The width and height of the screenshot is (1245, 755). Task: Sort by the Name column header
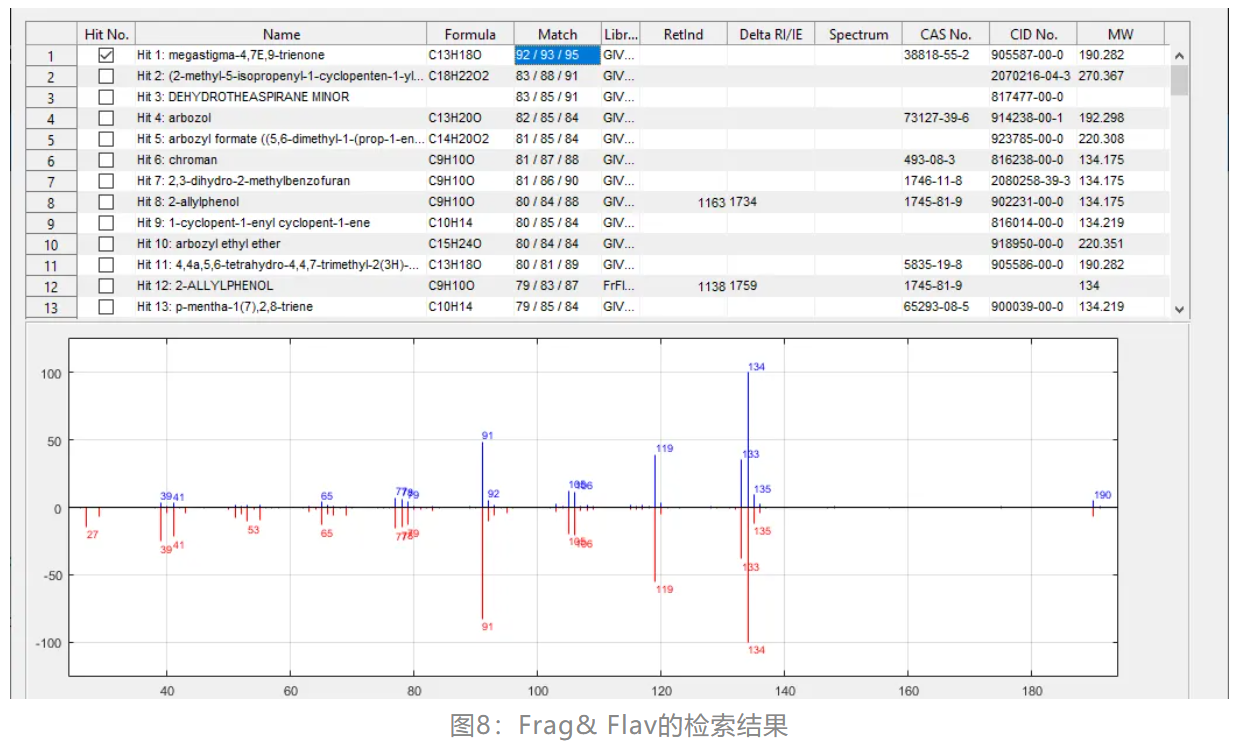[281, 34]
